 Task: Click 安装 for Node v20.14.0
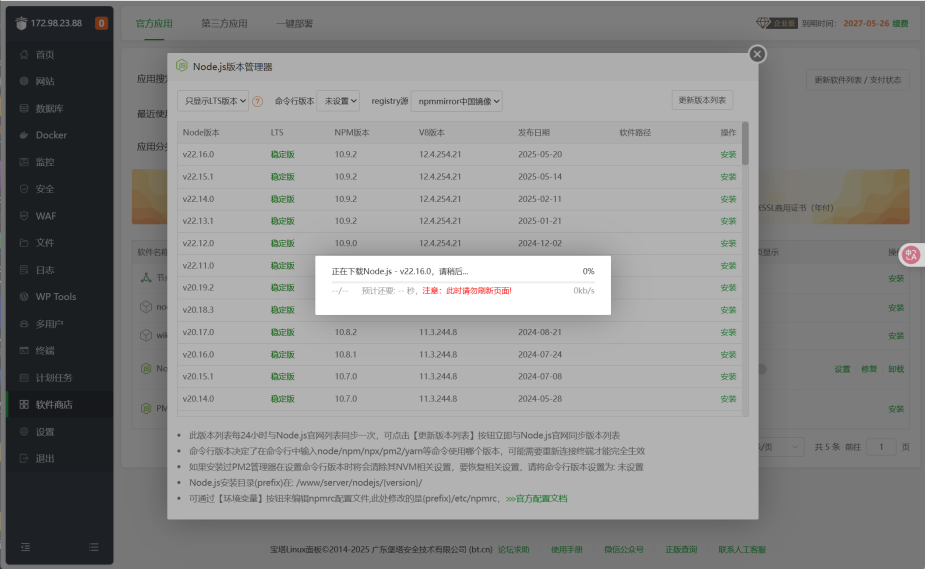click(728, 399)
